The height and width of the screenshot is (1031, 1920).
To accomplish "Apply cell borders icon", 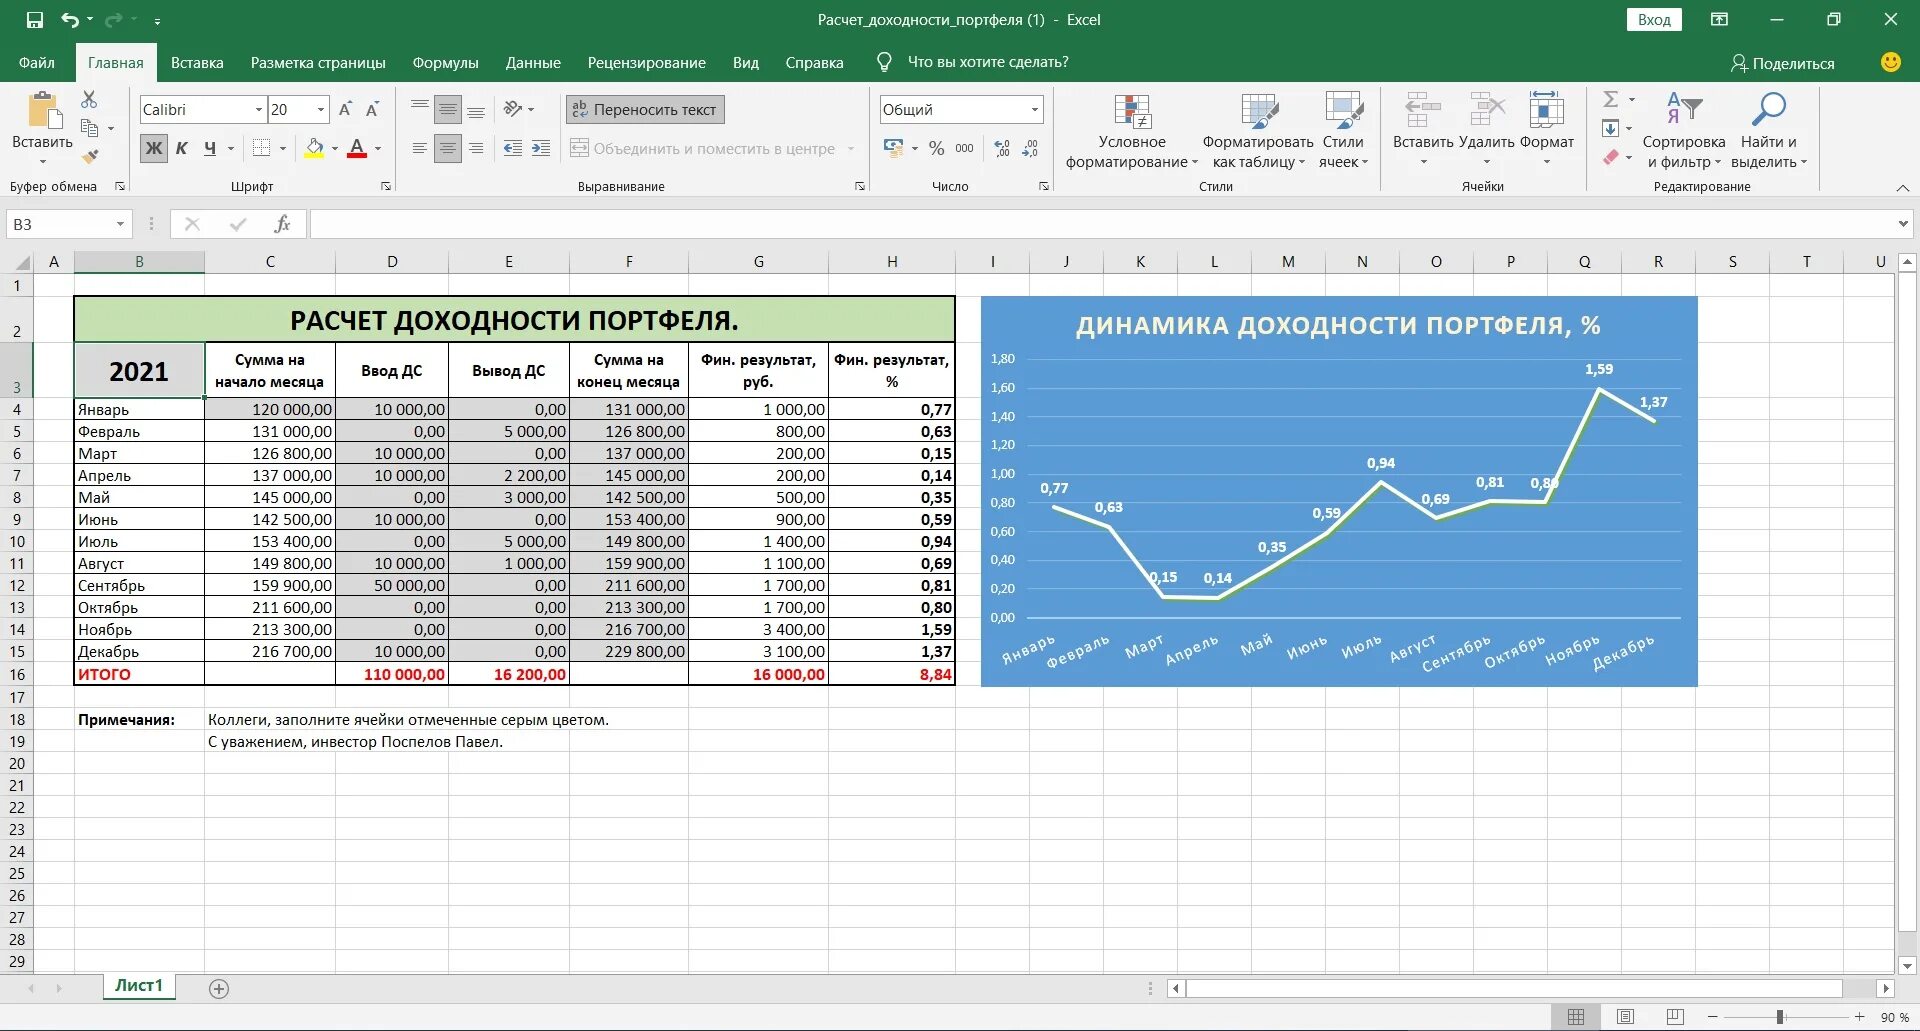I will (261, 148).
